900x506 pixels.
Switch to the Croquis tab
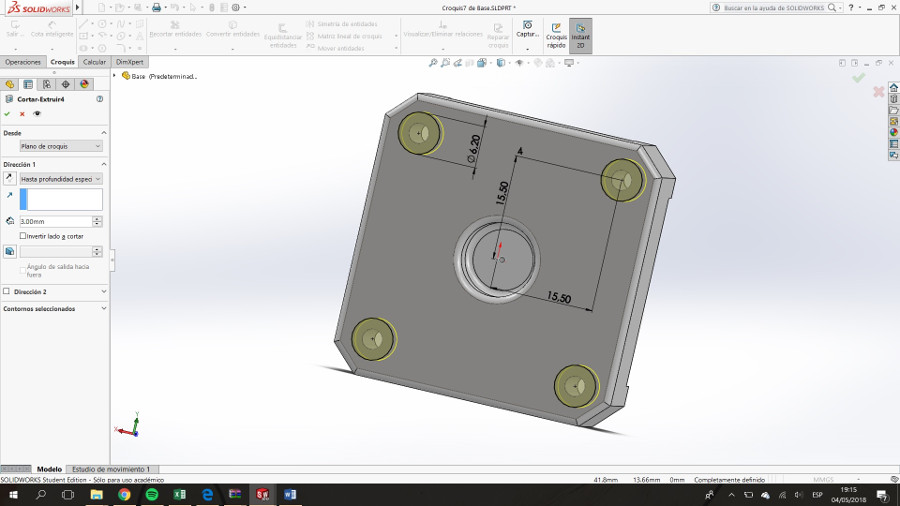point(62,62)
